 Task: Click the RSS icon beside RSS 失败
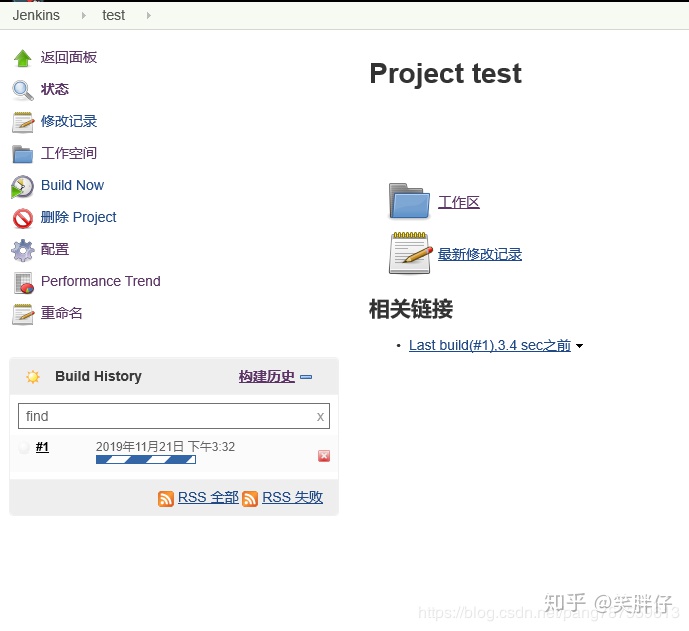click(x=250, y=499)
